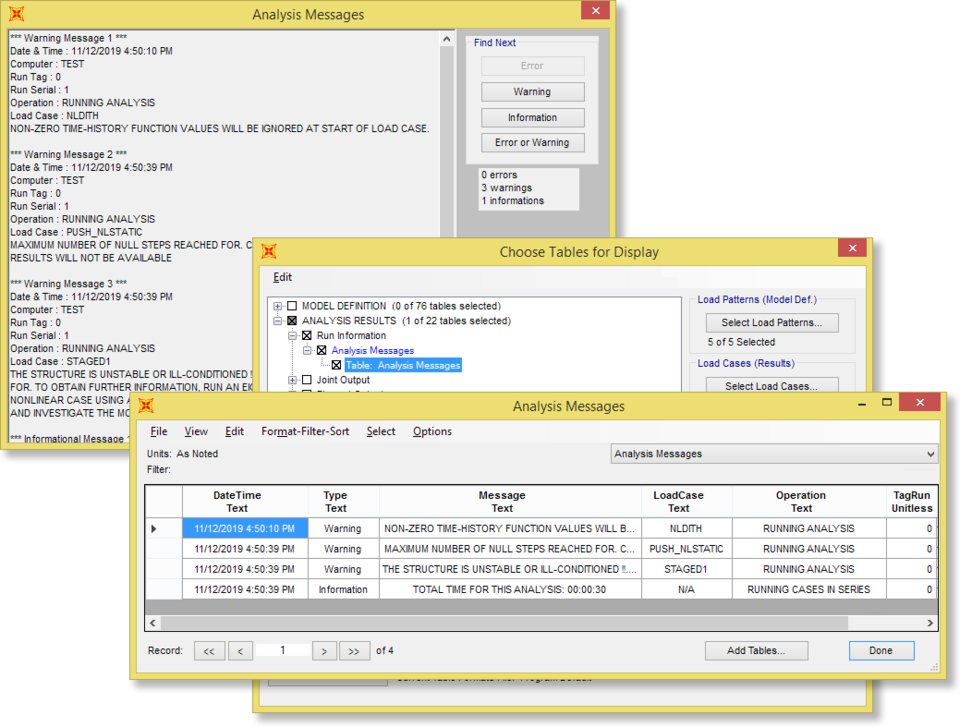Expand the MODEL DEFINITION tree node
This screenshot has width=960, height=727.
(x=278, y=305)
